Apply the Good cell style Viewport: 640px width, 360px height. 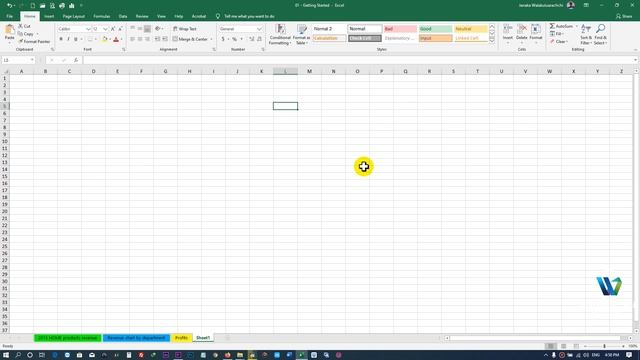435,29
